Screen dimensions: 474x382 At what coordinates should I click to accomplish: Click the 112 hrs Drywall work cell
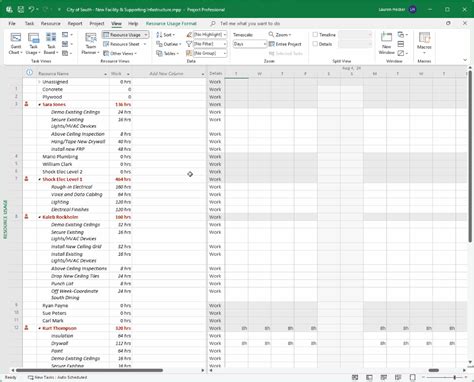(121, 343)
